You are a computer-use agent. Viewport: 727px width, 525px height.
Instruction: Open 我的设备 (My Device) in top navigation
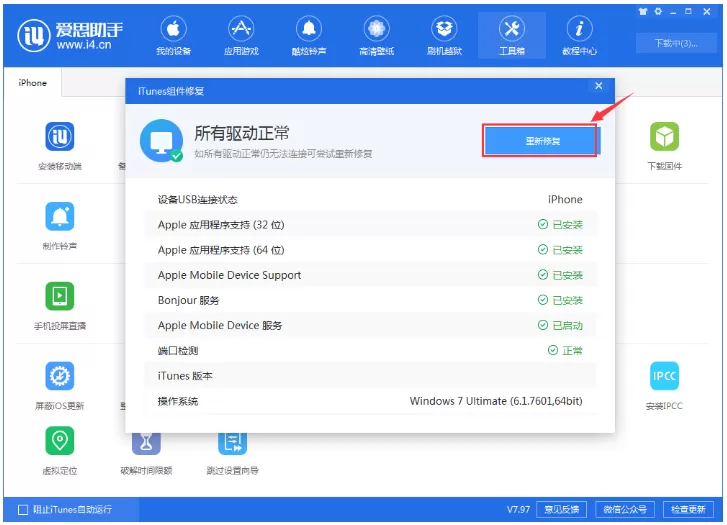tap(173, 36)
